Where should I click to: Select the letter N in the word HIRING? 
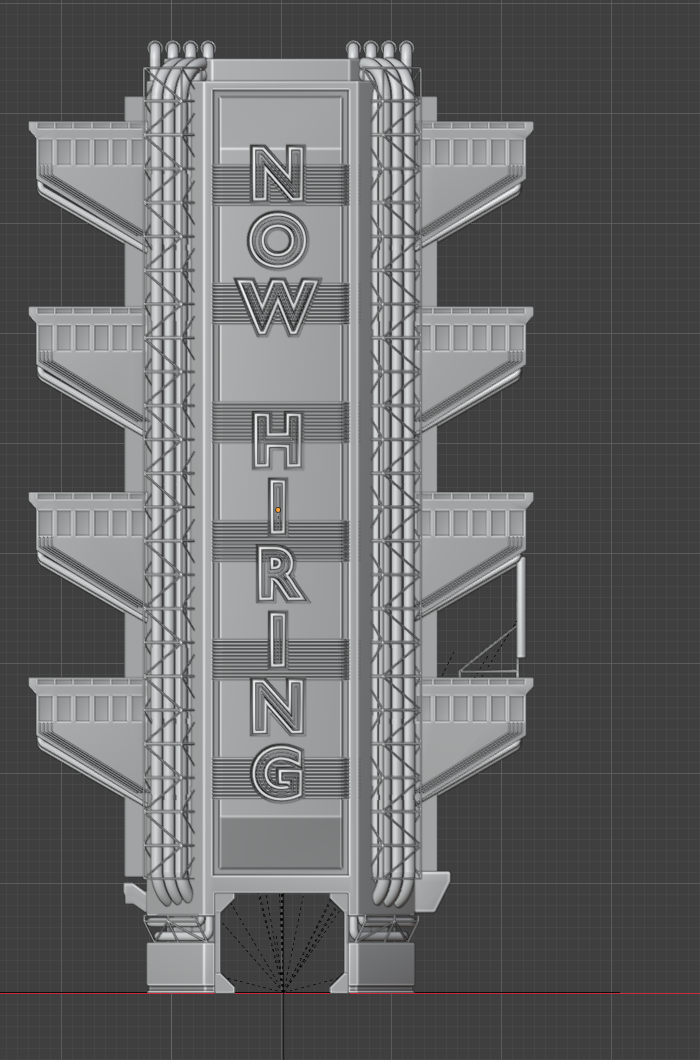pos(279,707)
